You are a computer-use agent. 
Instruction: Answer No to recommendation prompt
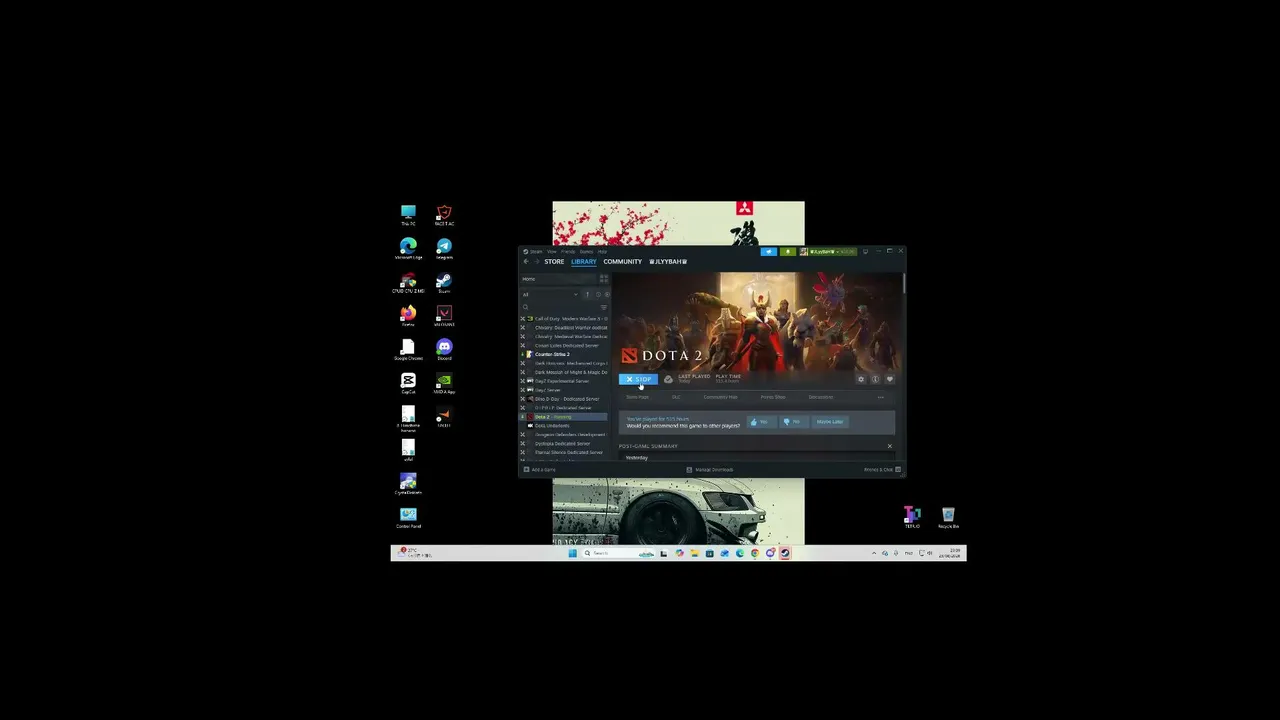[x=792, y=422]
